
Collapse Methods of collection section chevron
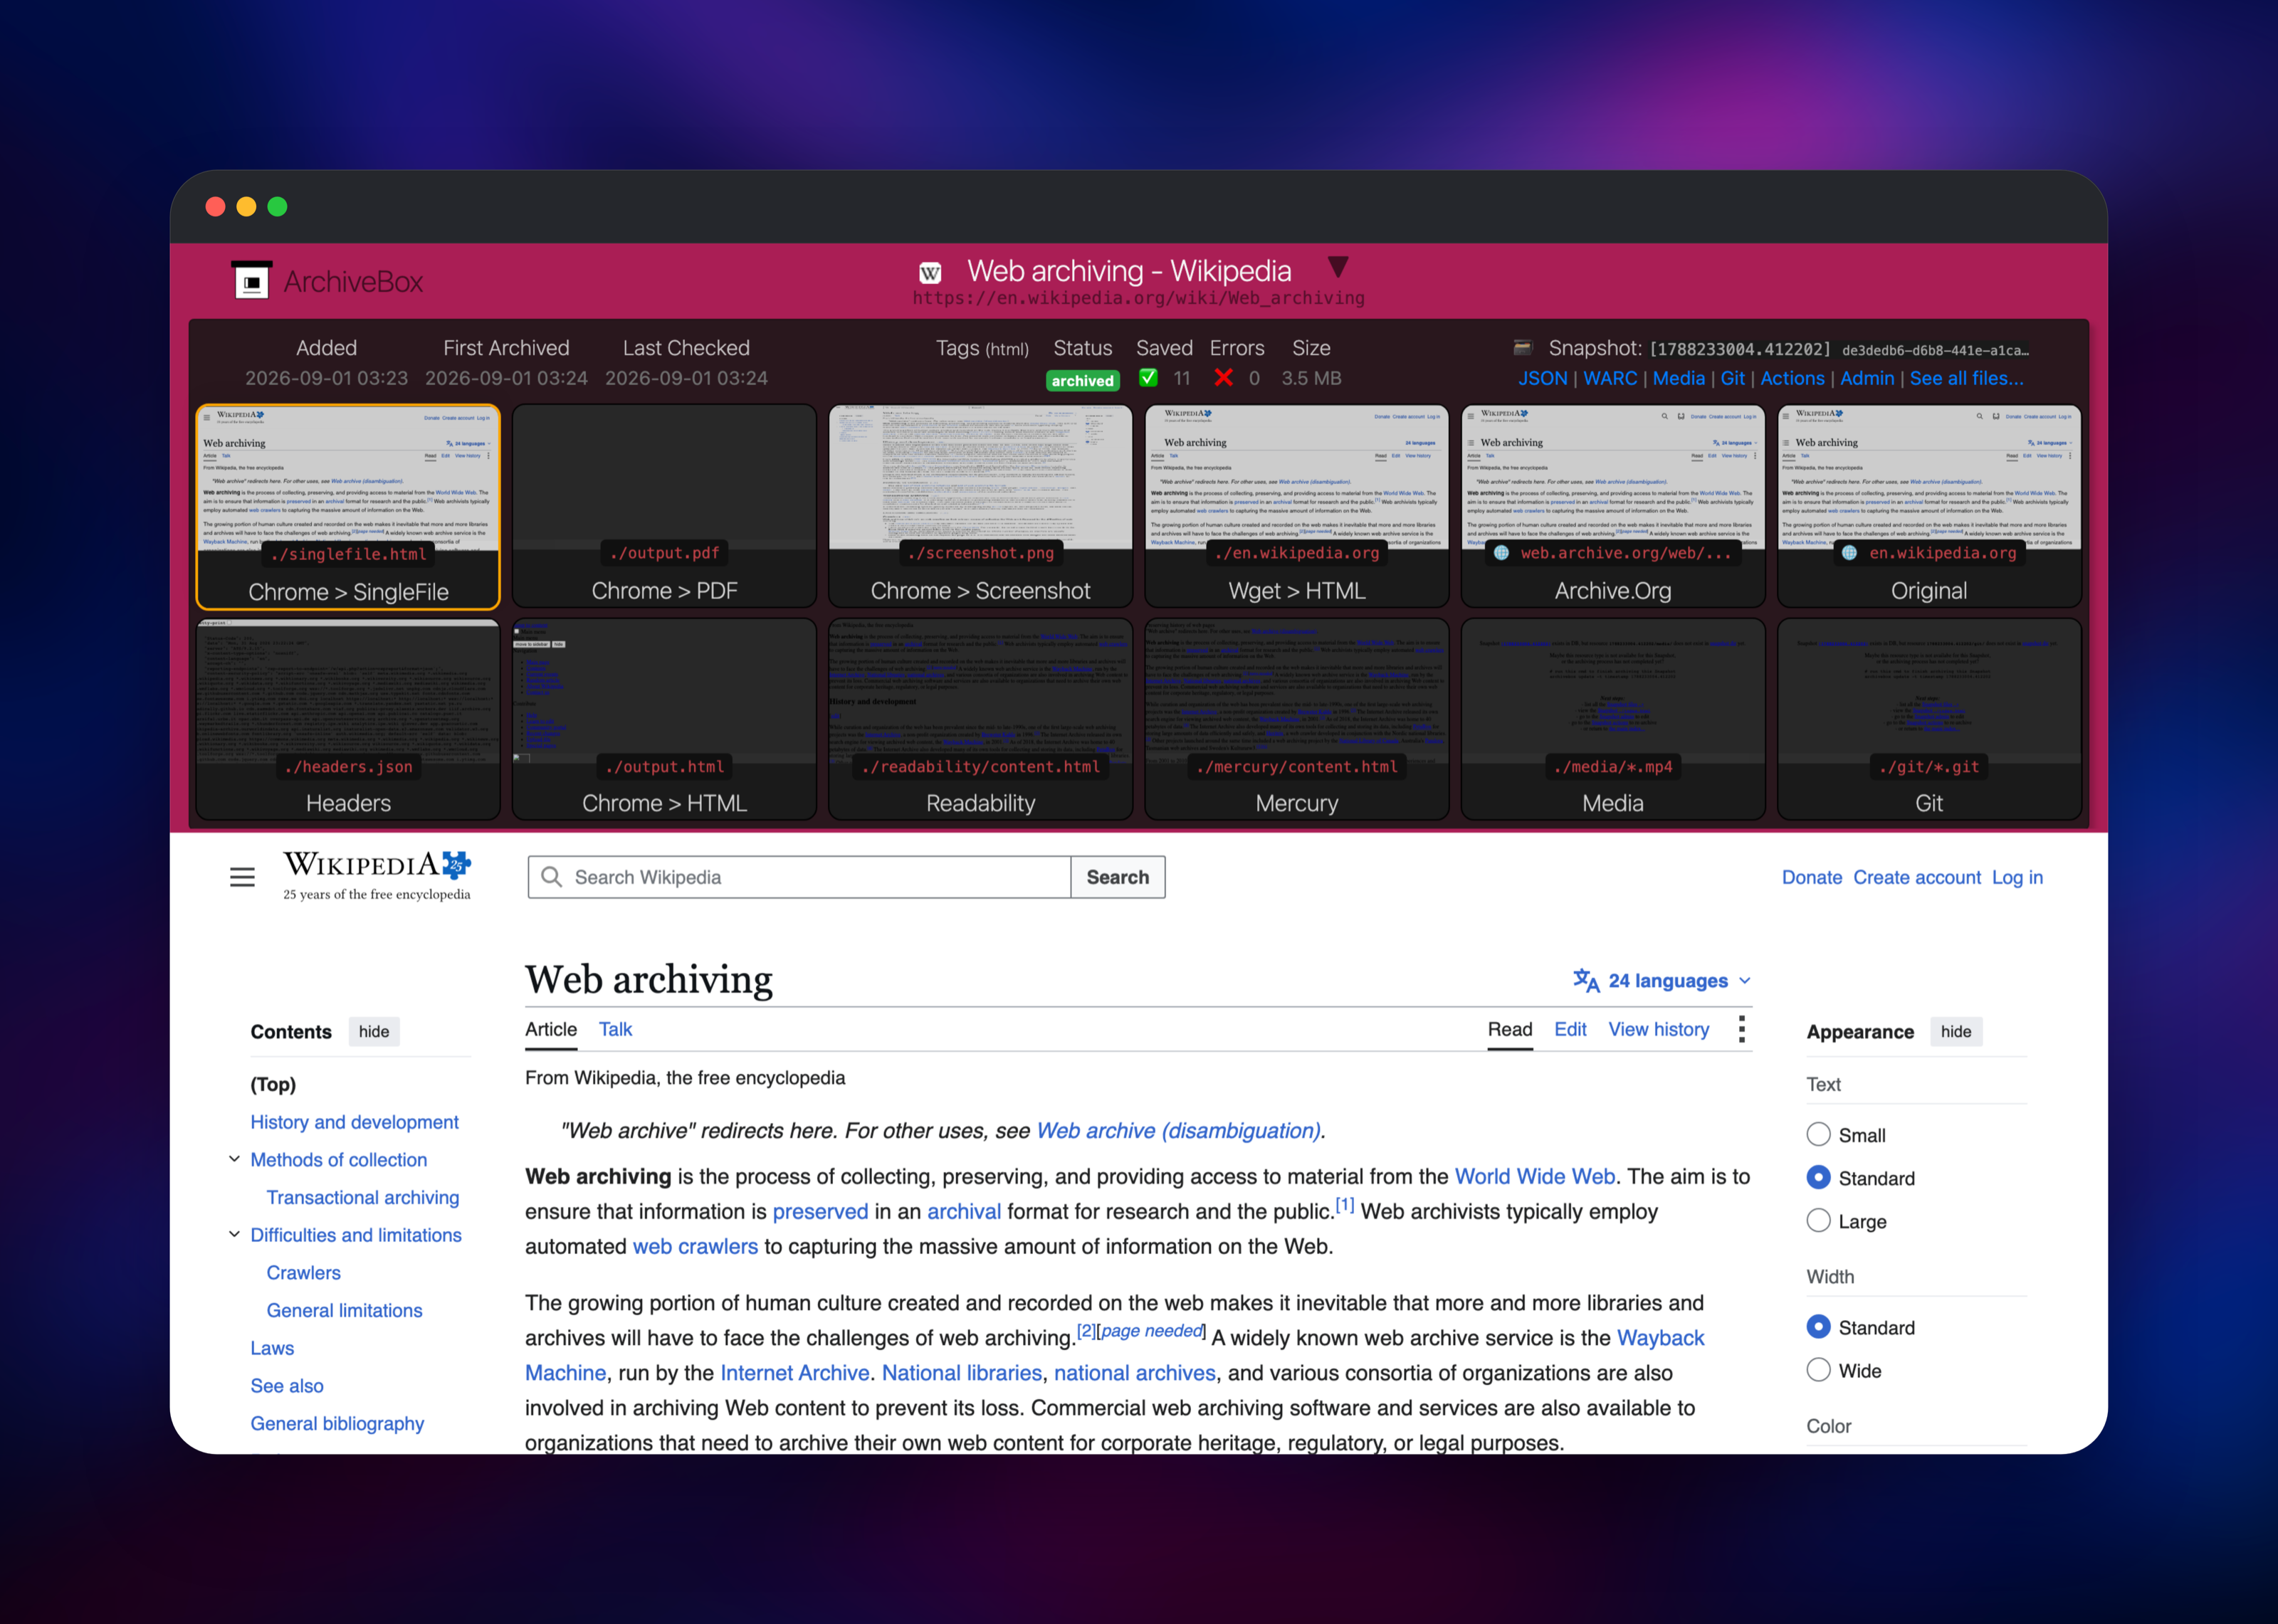234,1159
